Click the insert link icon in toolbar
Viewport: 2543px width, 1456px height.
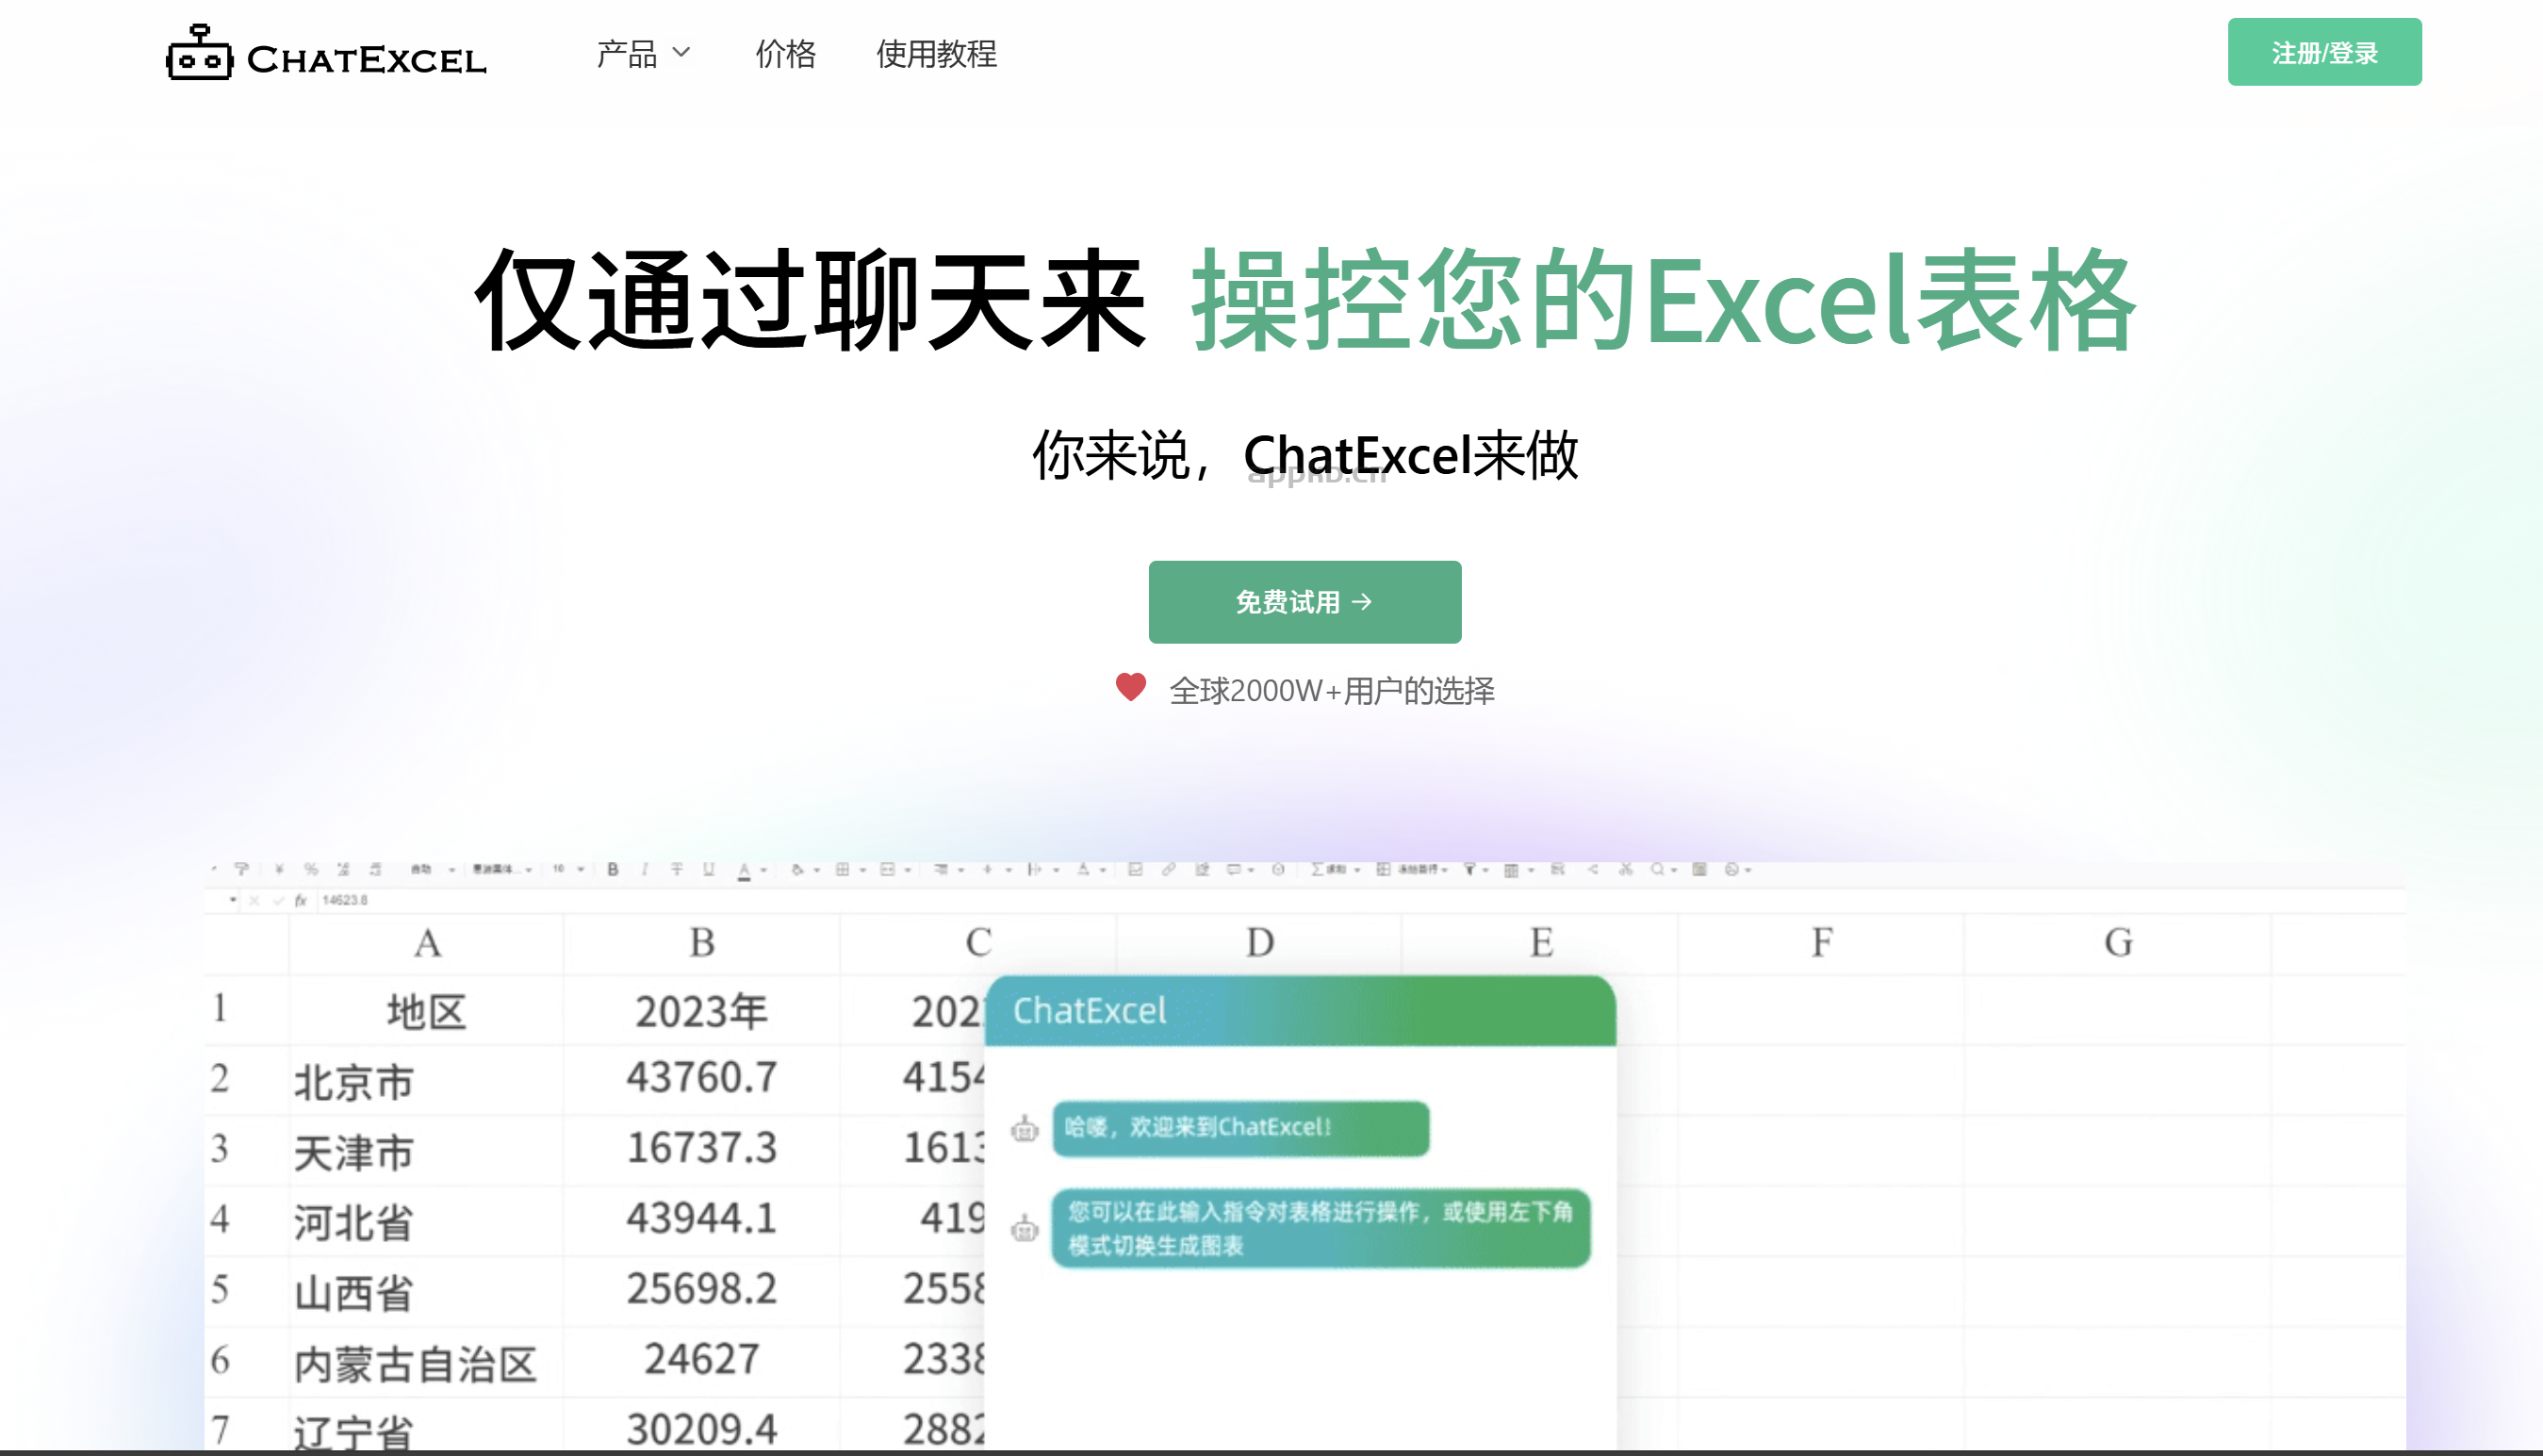tap(1167, 869)
